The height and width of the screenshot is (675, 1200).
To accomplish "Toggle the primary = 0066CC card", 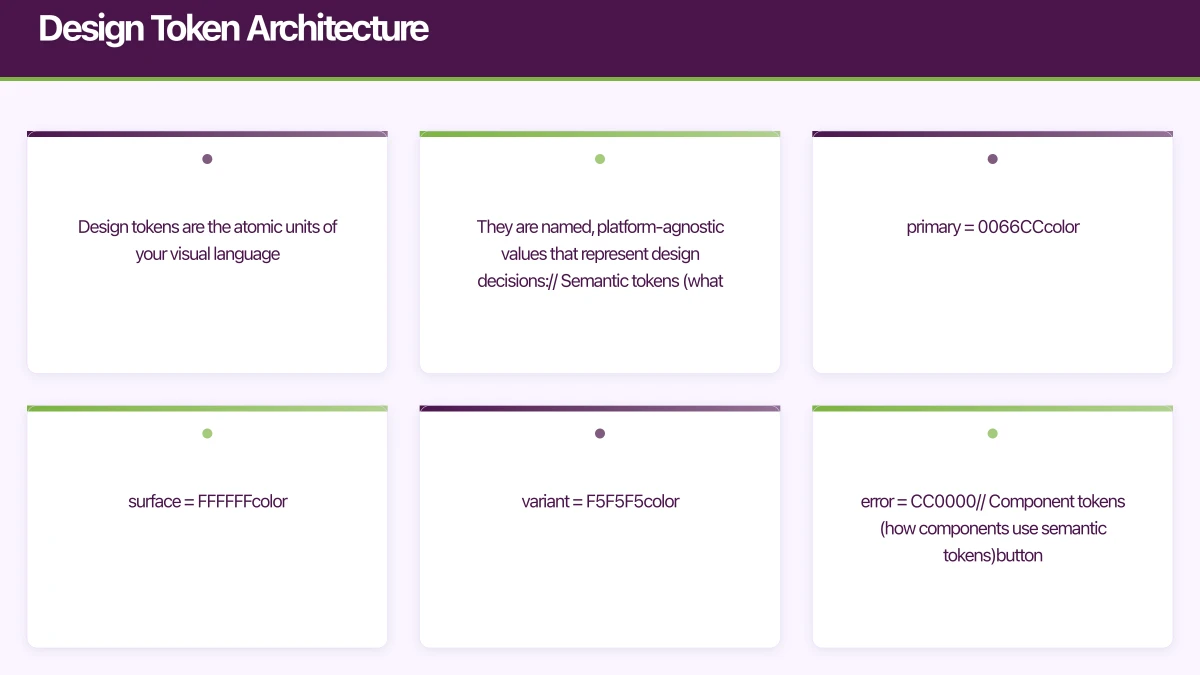I will pyautogui.click(x=992, y=252).
